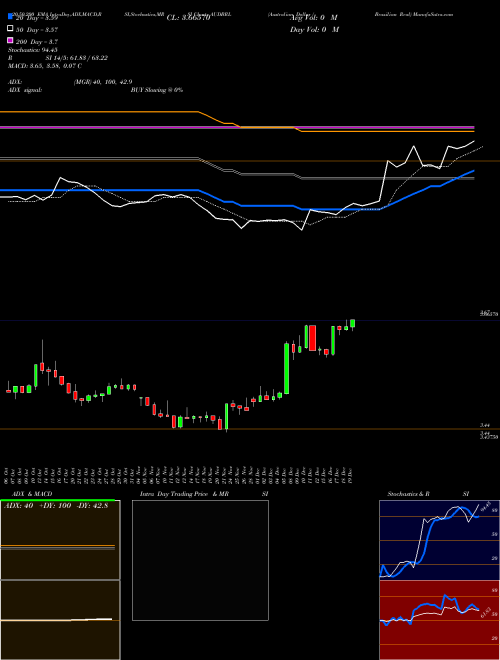
Task: Click the 'Stochastics & R' panel title
Action: point(408,494)
